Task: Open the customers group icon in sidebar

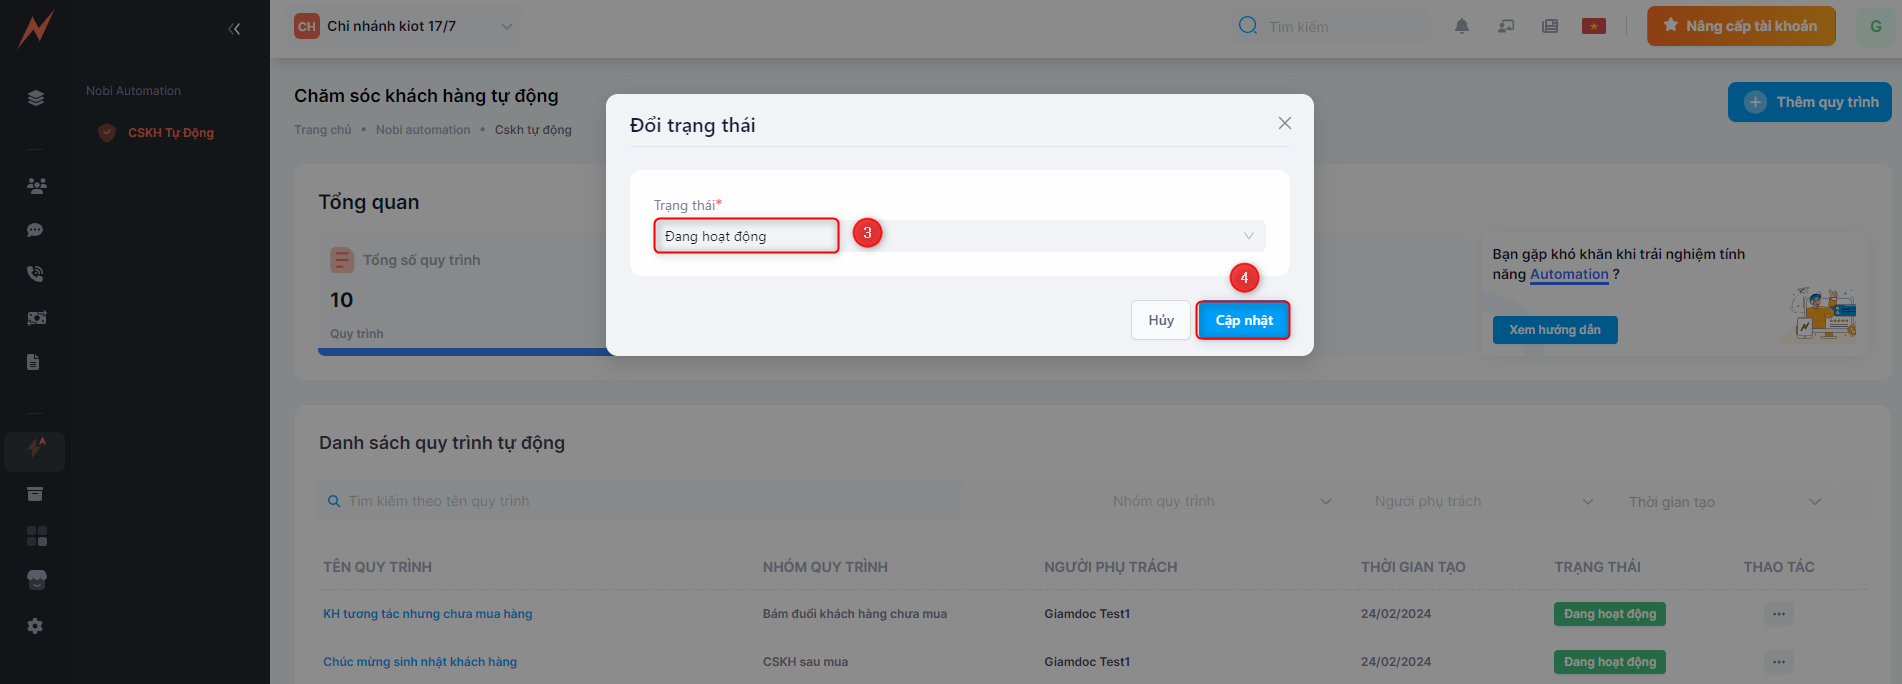Action: (36, 186)
